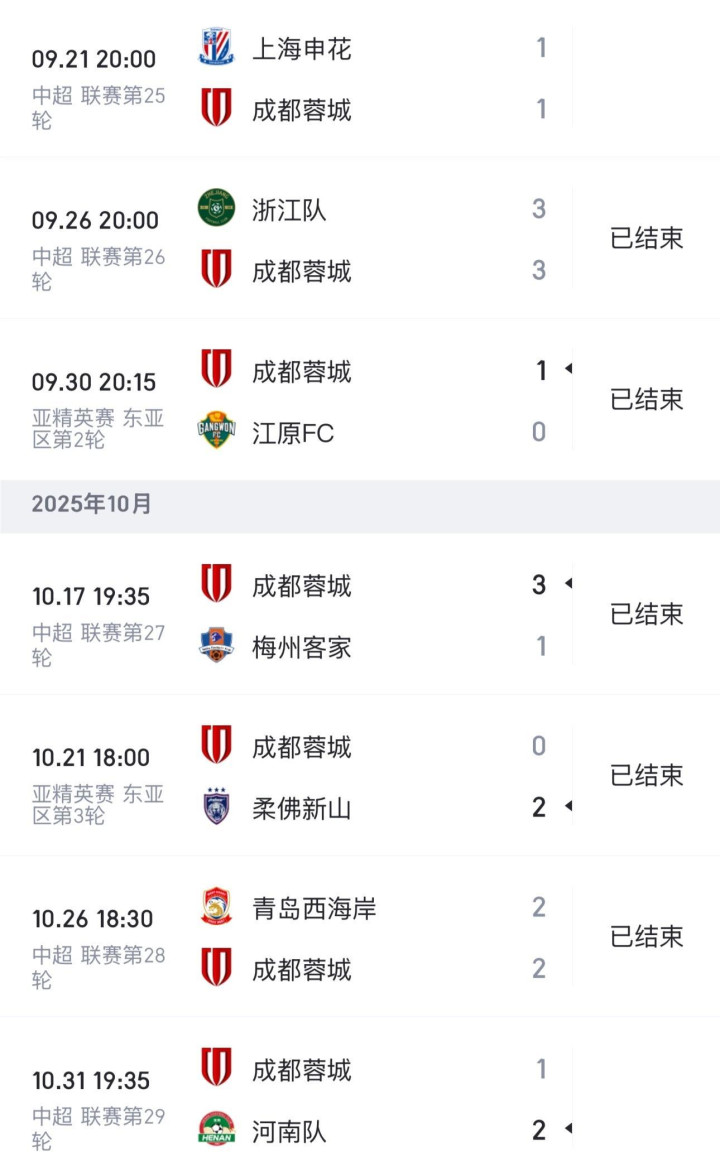Viewport: 720px width, 1176px height.
Task: Open the Henan team logo
Action: tap(216, 1129)
